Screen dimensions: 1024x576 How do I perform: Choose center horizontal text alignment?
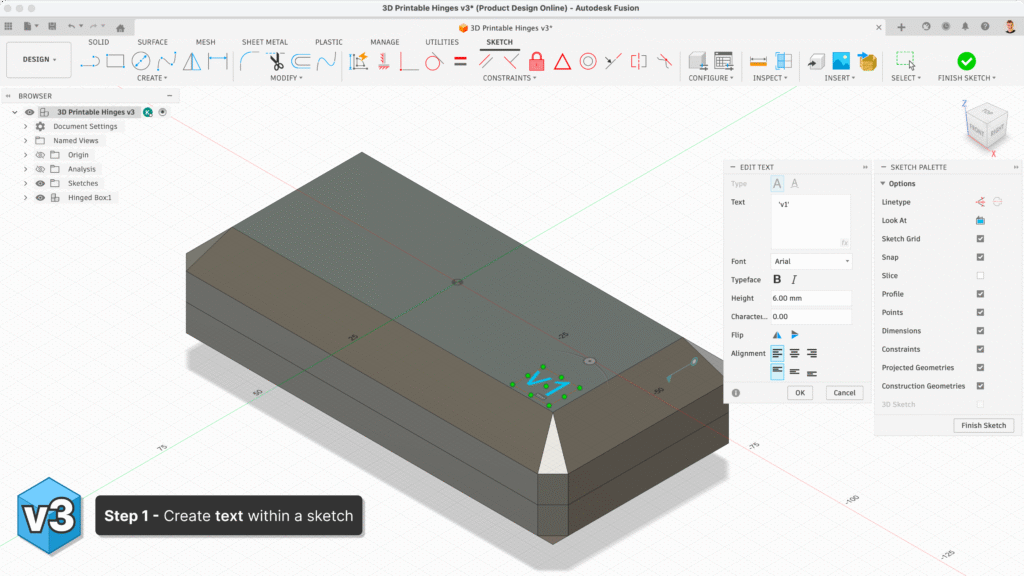pyautogui.click(x=794, y=353)
